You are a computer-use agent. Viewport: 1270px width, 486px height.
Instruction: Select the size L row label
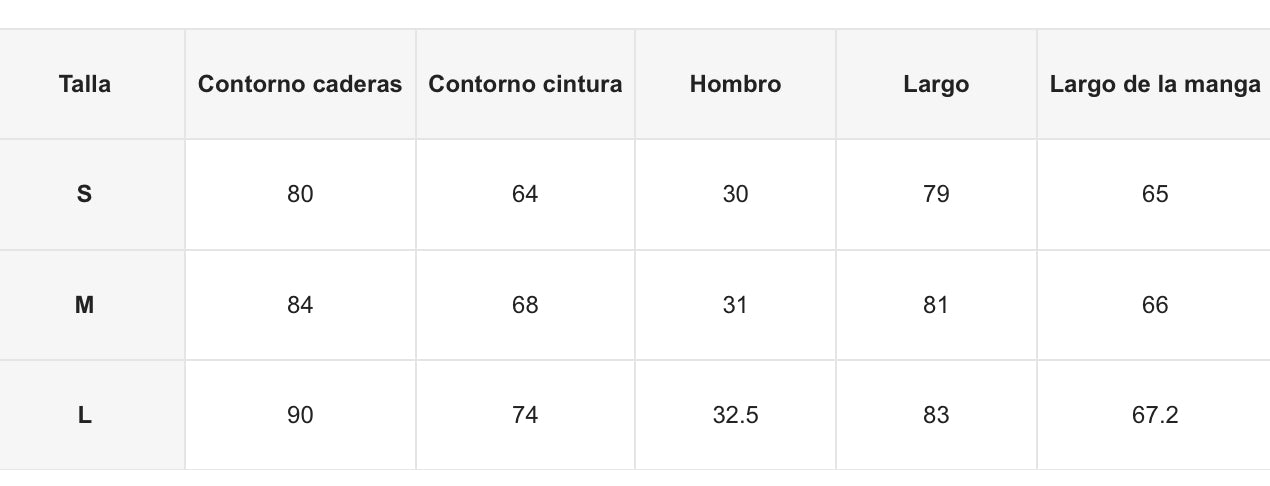point(85,415)
